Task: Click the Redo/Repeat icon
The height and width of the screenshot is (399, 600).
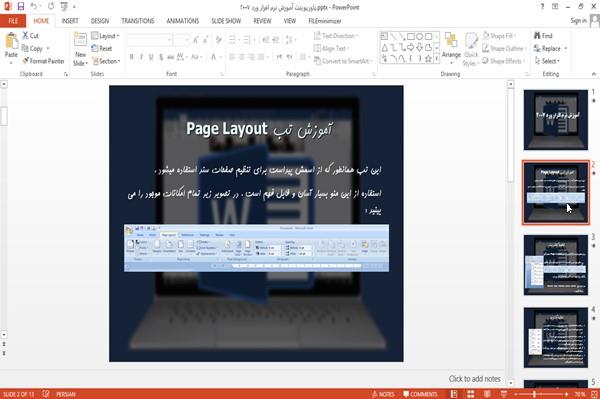Action: pos(51,7)
